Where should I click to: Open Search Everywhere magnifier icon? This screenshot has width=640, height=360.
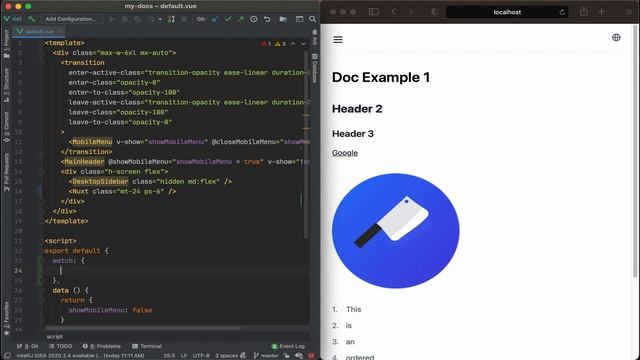312,19
